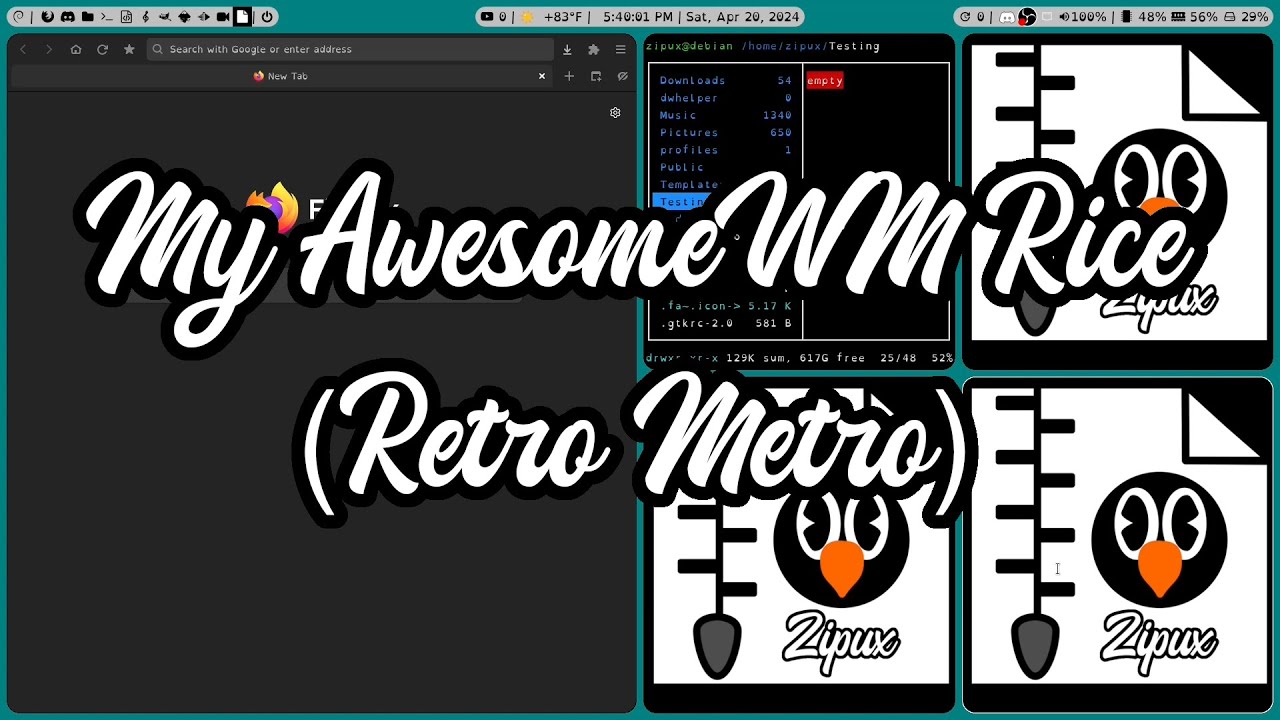The width and height of the screenshot is (1280, 720).
Task: Select dwhelper folder in terminal file manager
Action: (725, 98)
